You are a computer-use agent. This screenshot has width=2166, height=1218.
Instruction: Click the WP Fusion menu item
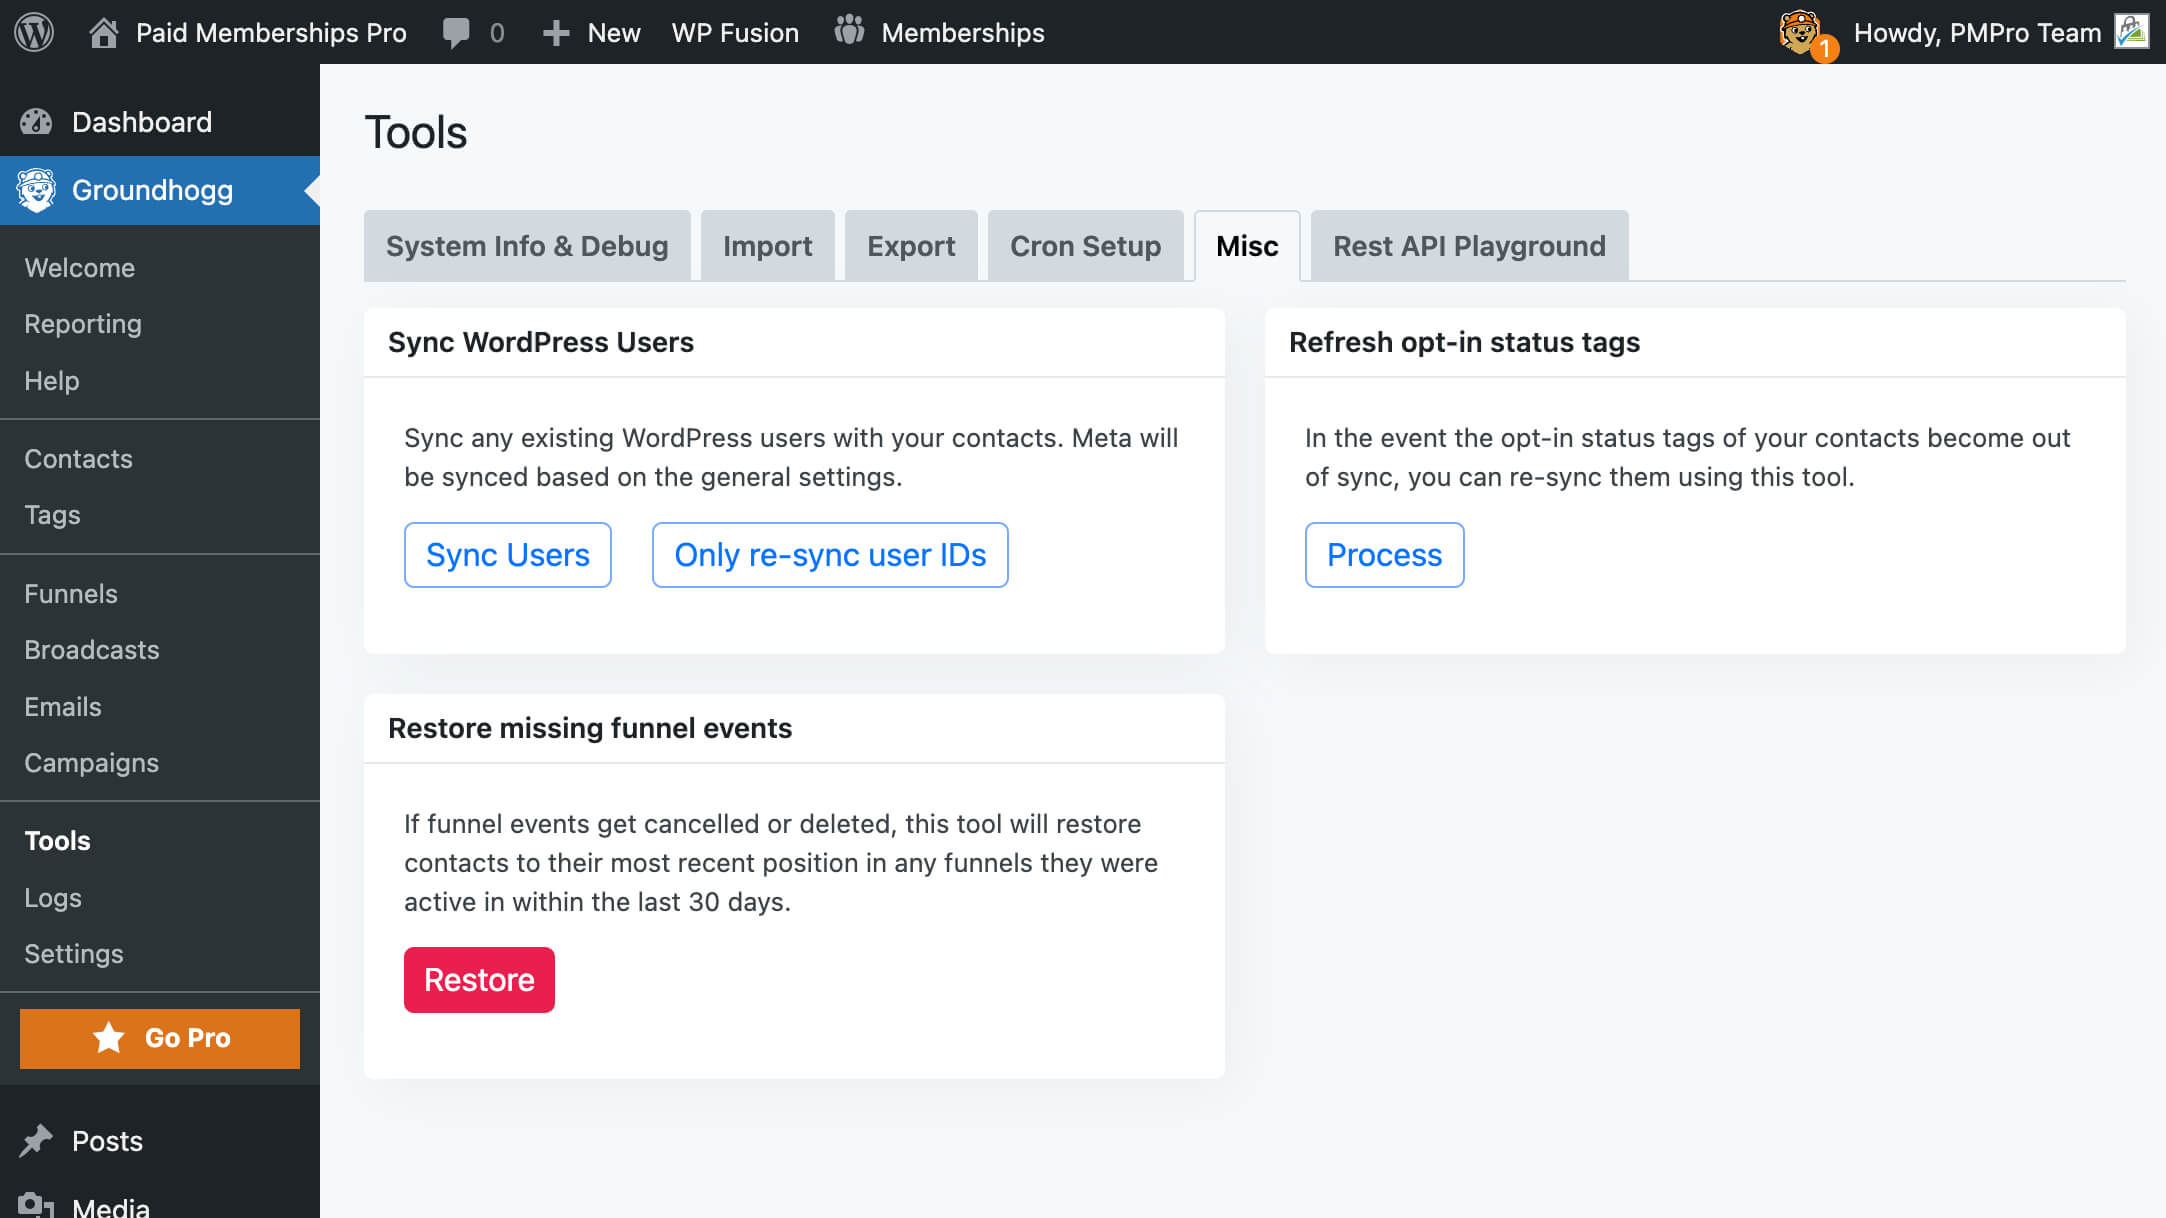point(733,31)
